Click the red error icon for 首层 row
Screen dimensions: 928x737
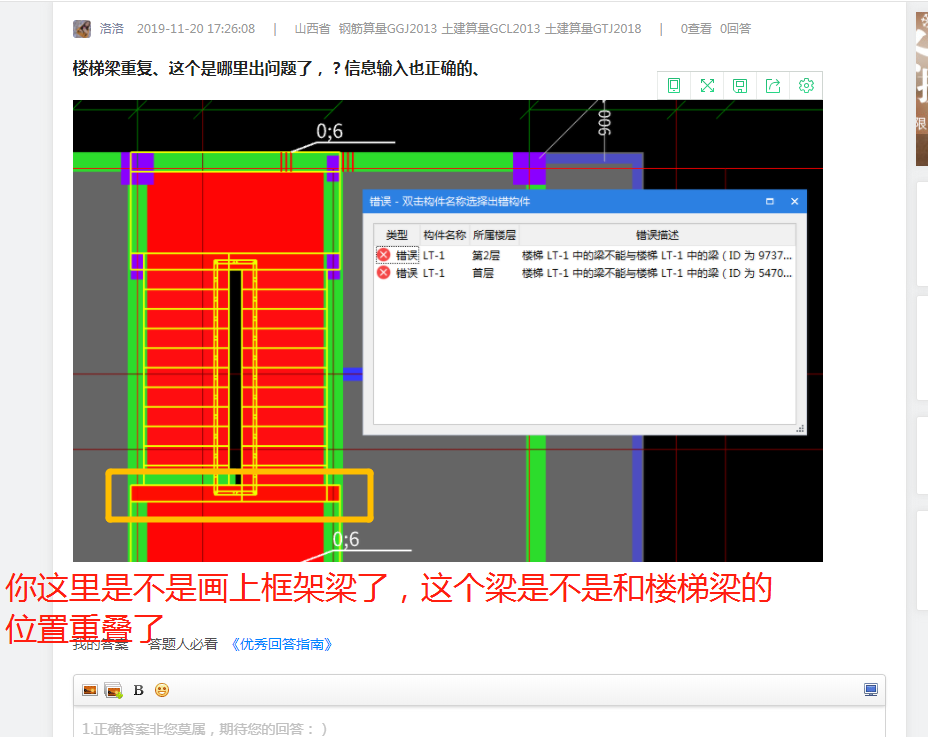[x=384, y=272]
